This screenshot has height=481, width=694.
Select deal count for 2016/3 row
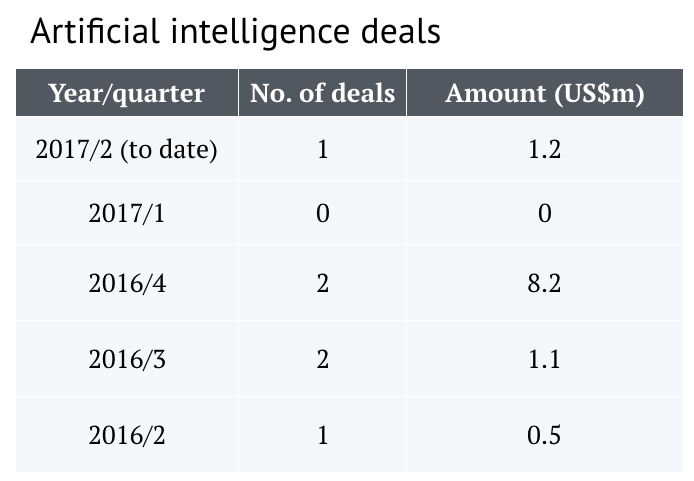click(x=322, y=359)
